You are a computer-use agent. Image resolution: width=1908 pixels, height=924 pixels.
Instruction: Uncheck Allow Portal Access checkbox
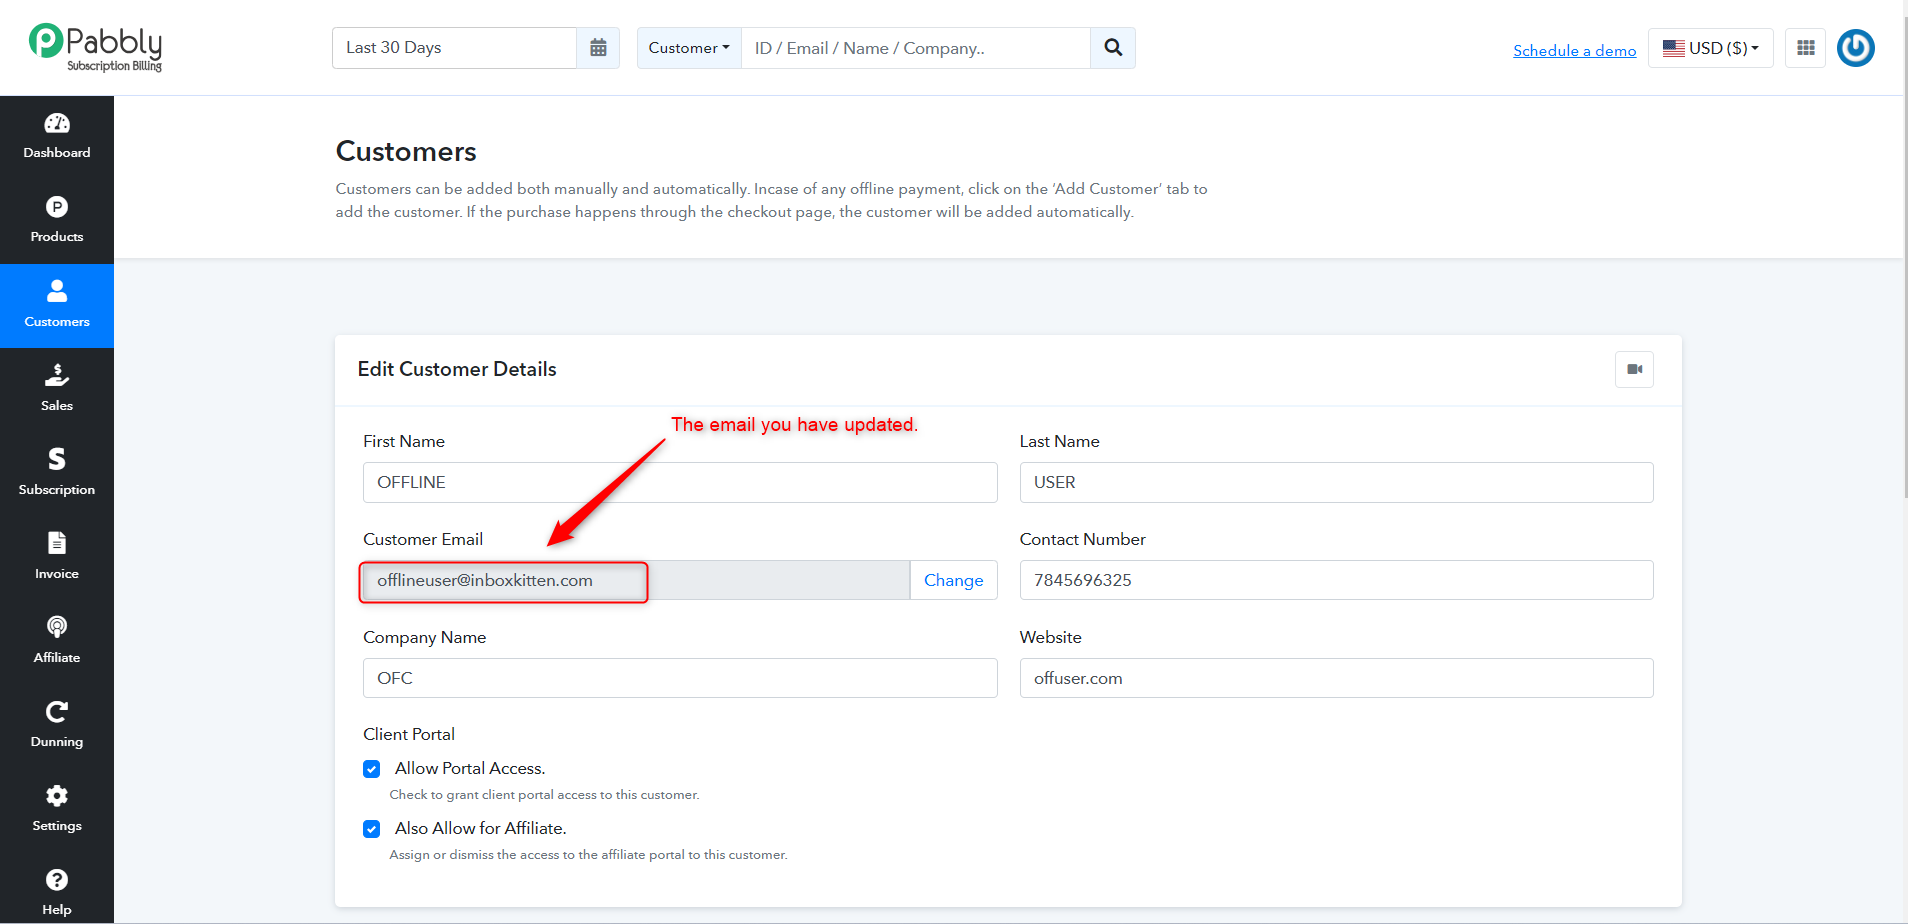coord(372,769)
